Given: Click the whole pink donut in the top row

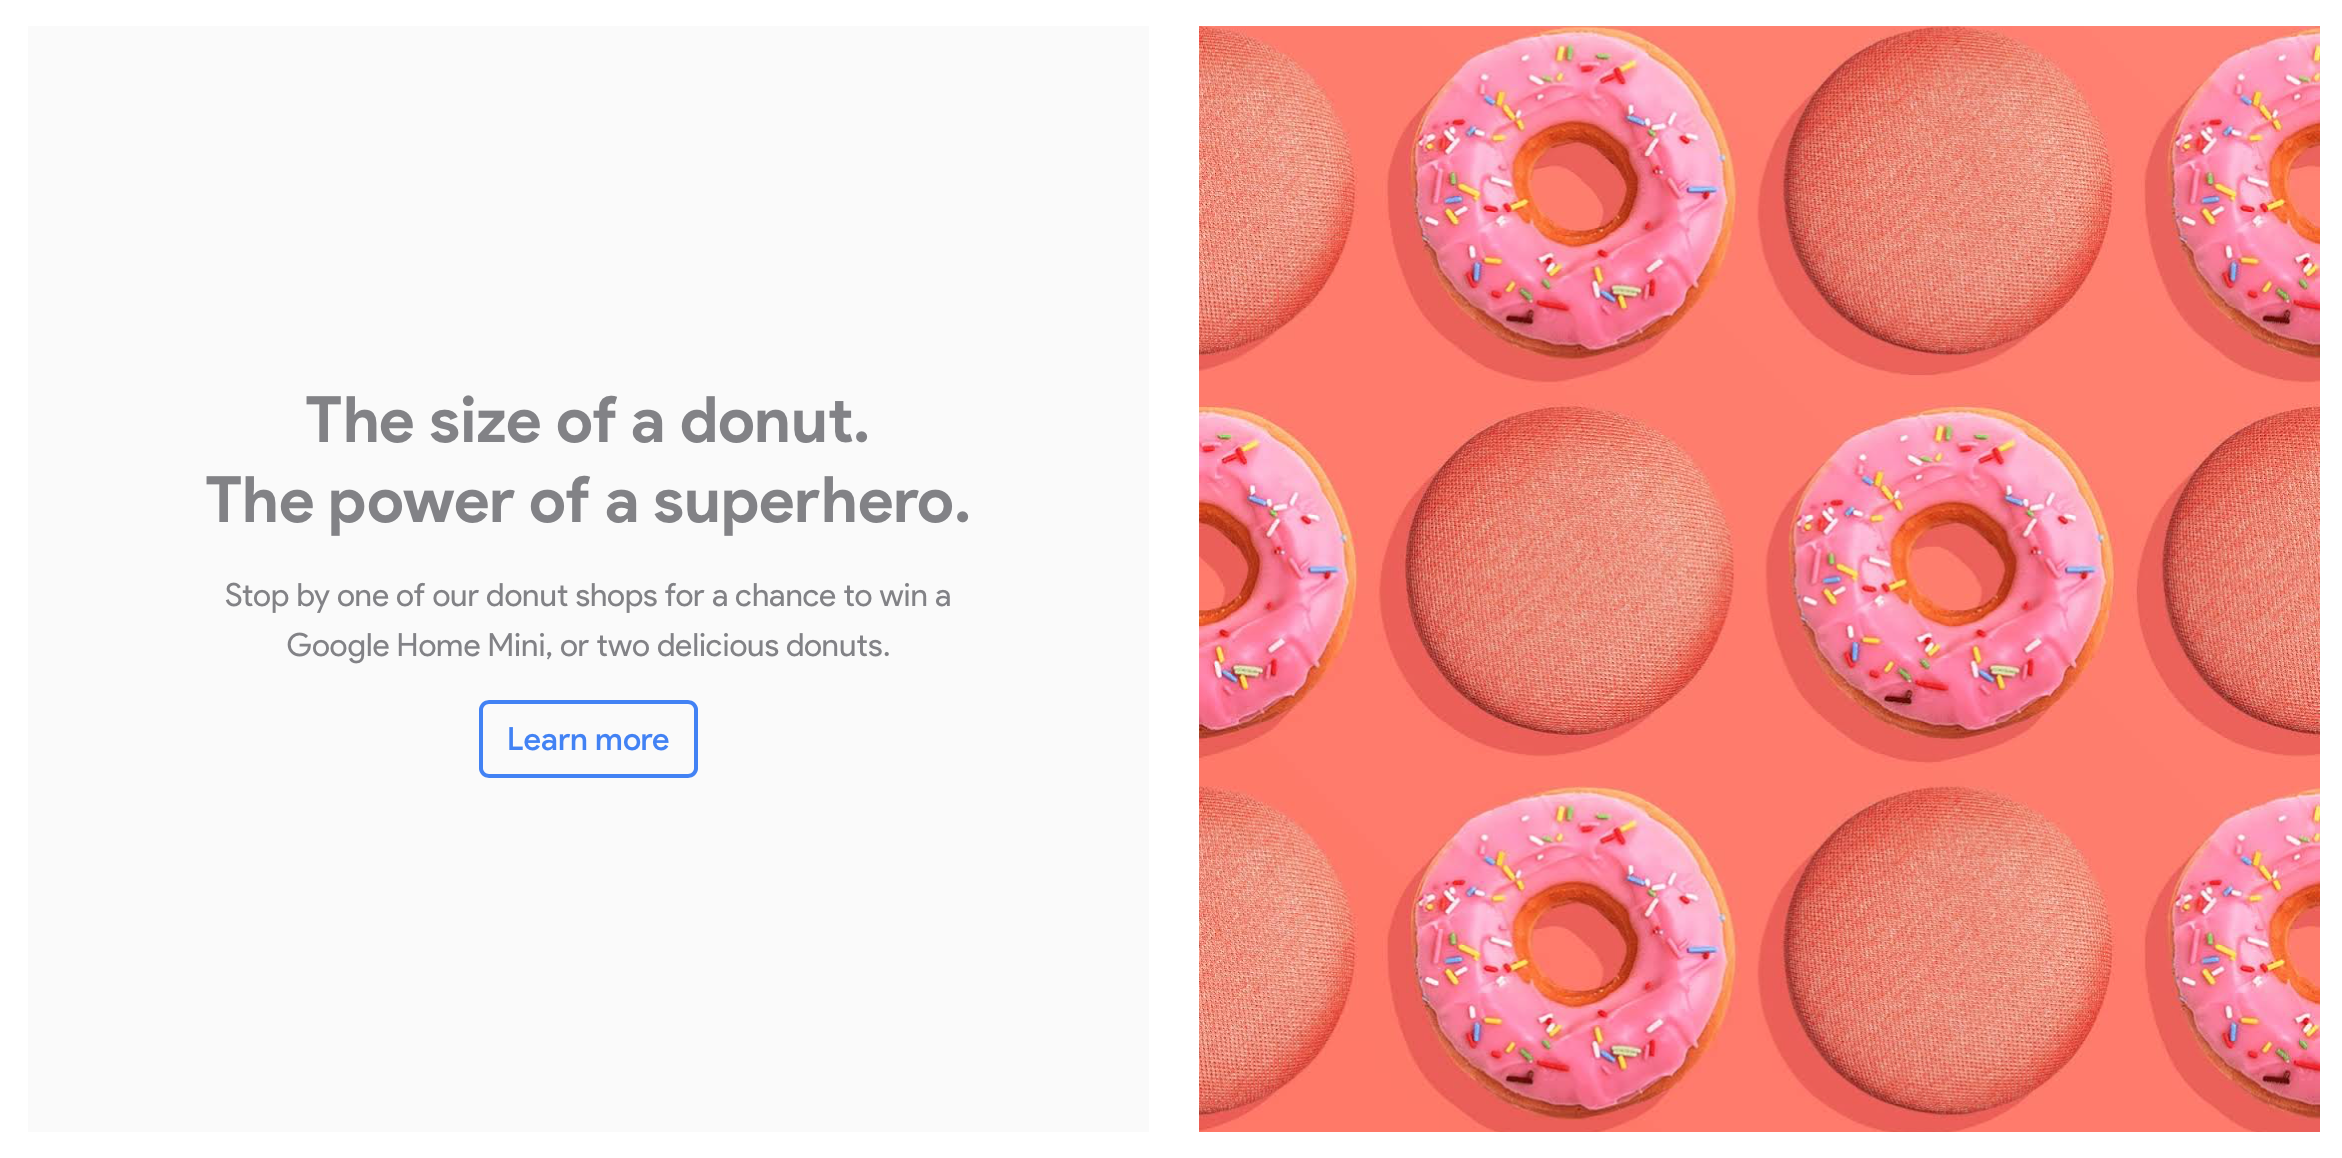Looking at the screenshot, I should [x=1573, y=191].
